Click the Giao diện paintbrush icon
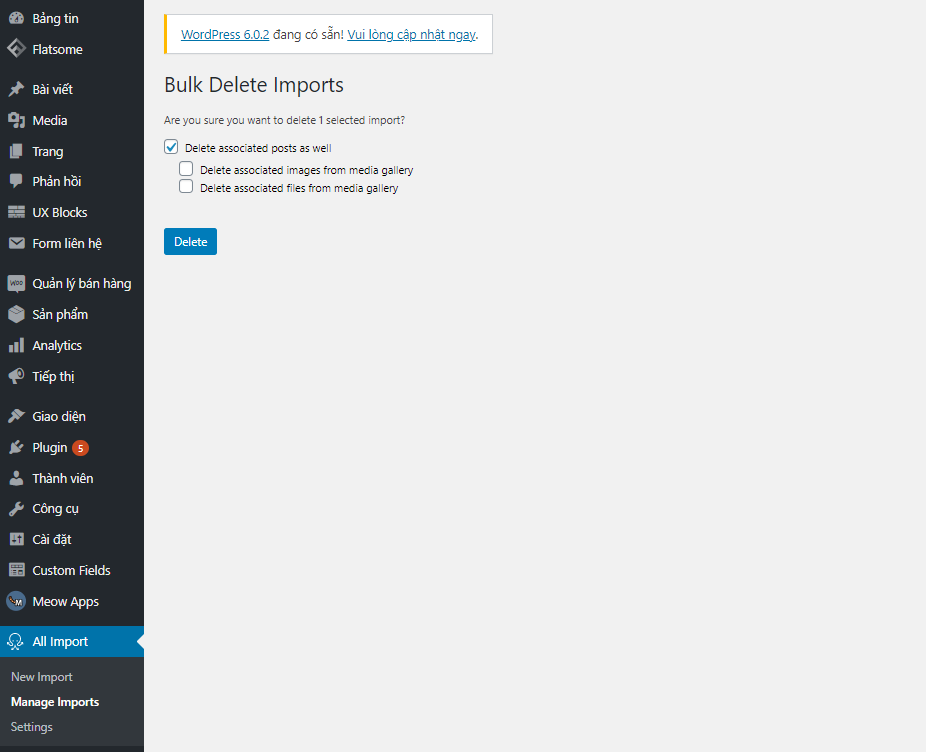The image size is (926, 752). coord(16,416)
